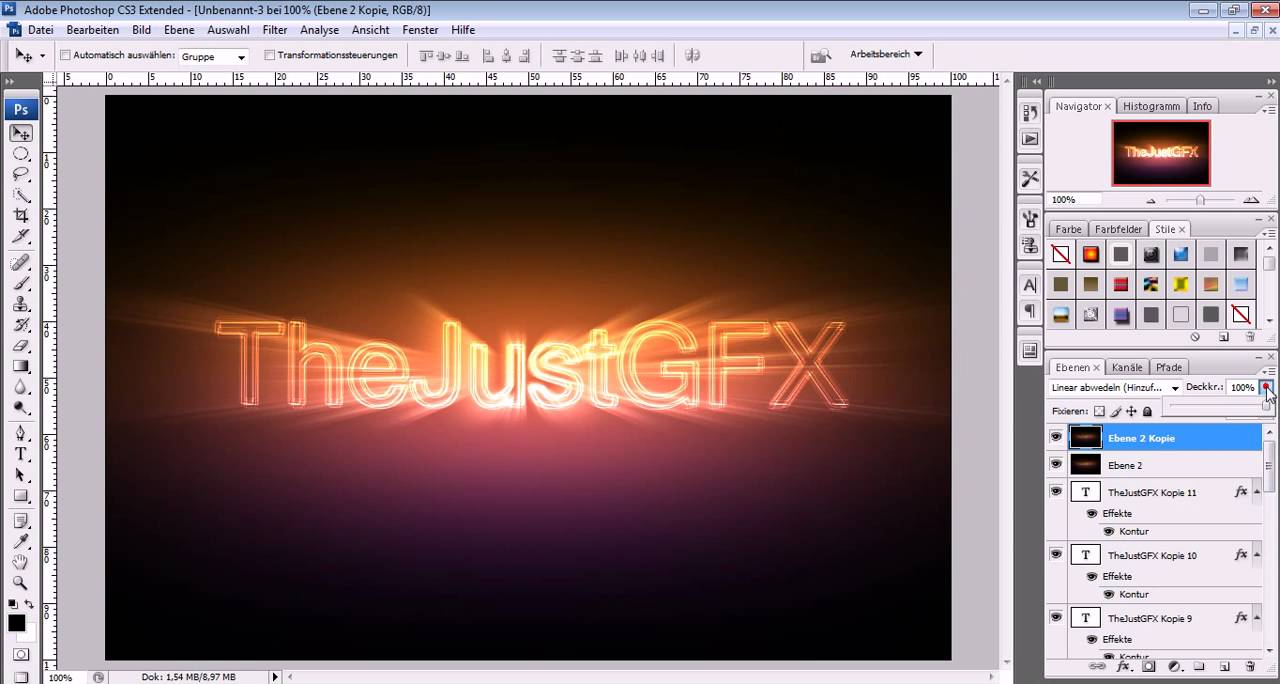Image resolution: width=1280 pixels, height=684 pixels.
Task: Collapse effects of 'TheJustGFX Kopie 9'
Action: [x=1255, y=618]
